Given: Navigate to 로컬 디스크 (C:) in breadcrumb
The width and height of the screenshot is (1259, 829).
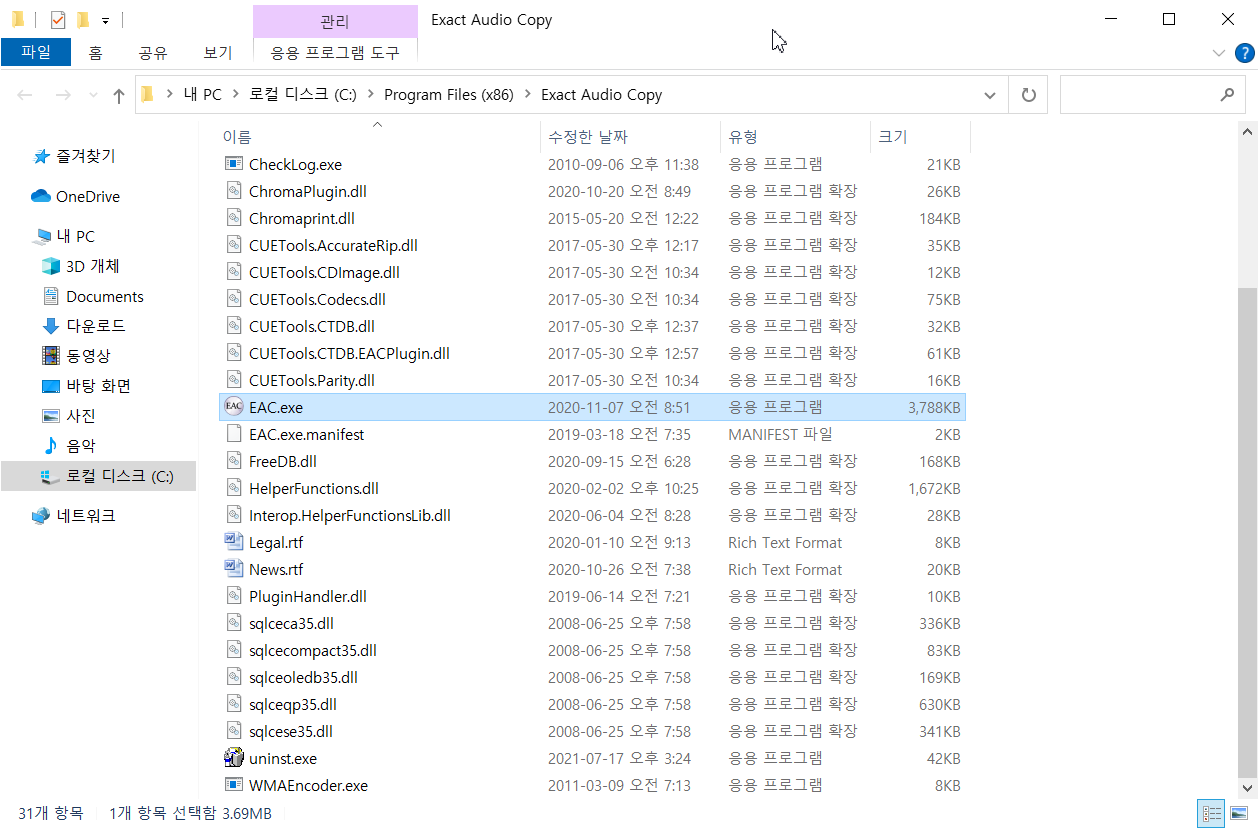Looking at the screenshot, I should click(303, 95).
